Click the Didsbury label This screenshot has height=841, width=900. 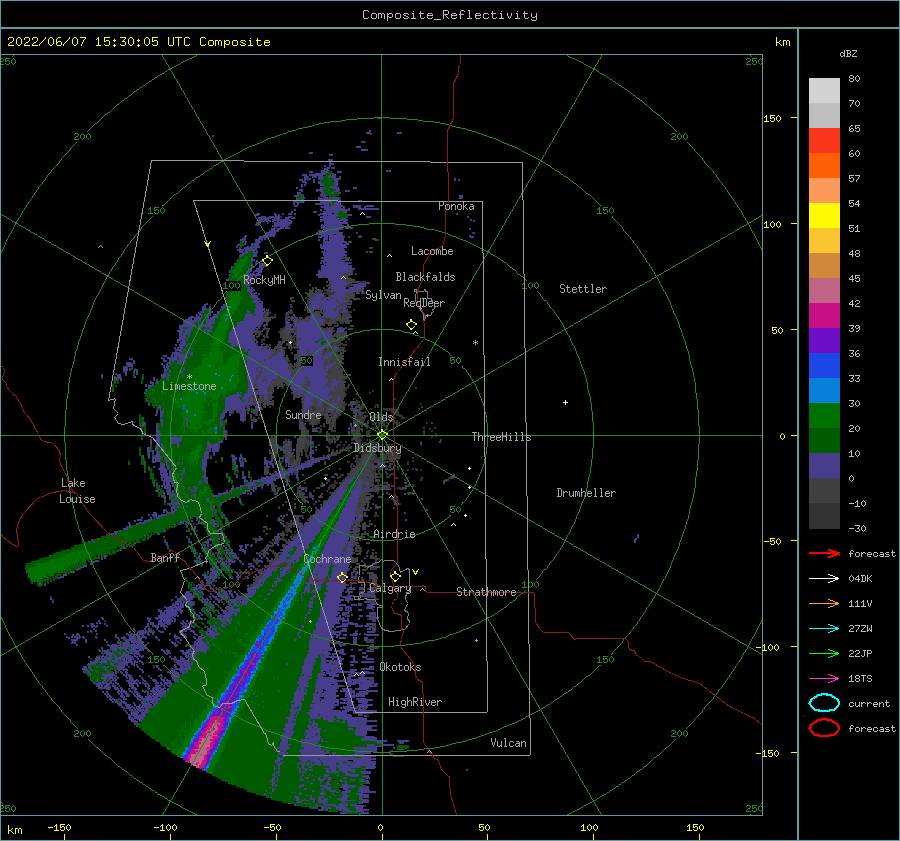point(377,448)
